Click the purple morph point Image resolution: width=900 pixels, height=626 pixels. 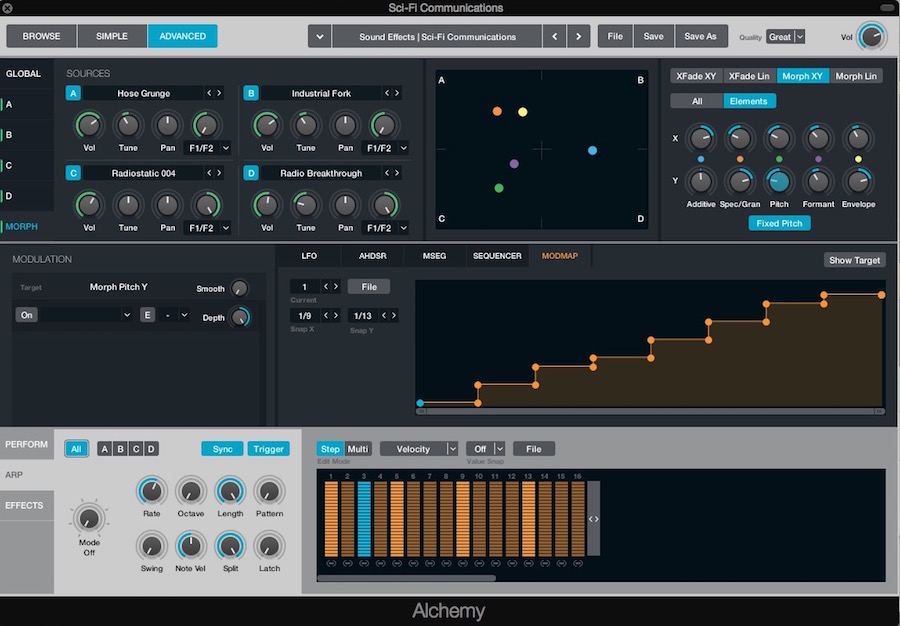pyautogui.click(x=514, y=164)
